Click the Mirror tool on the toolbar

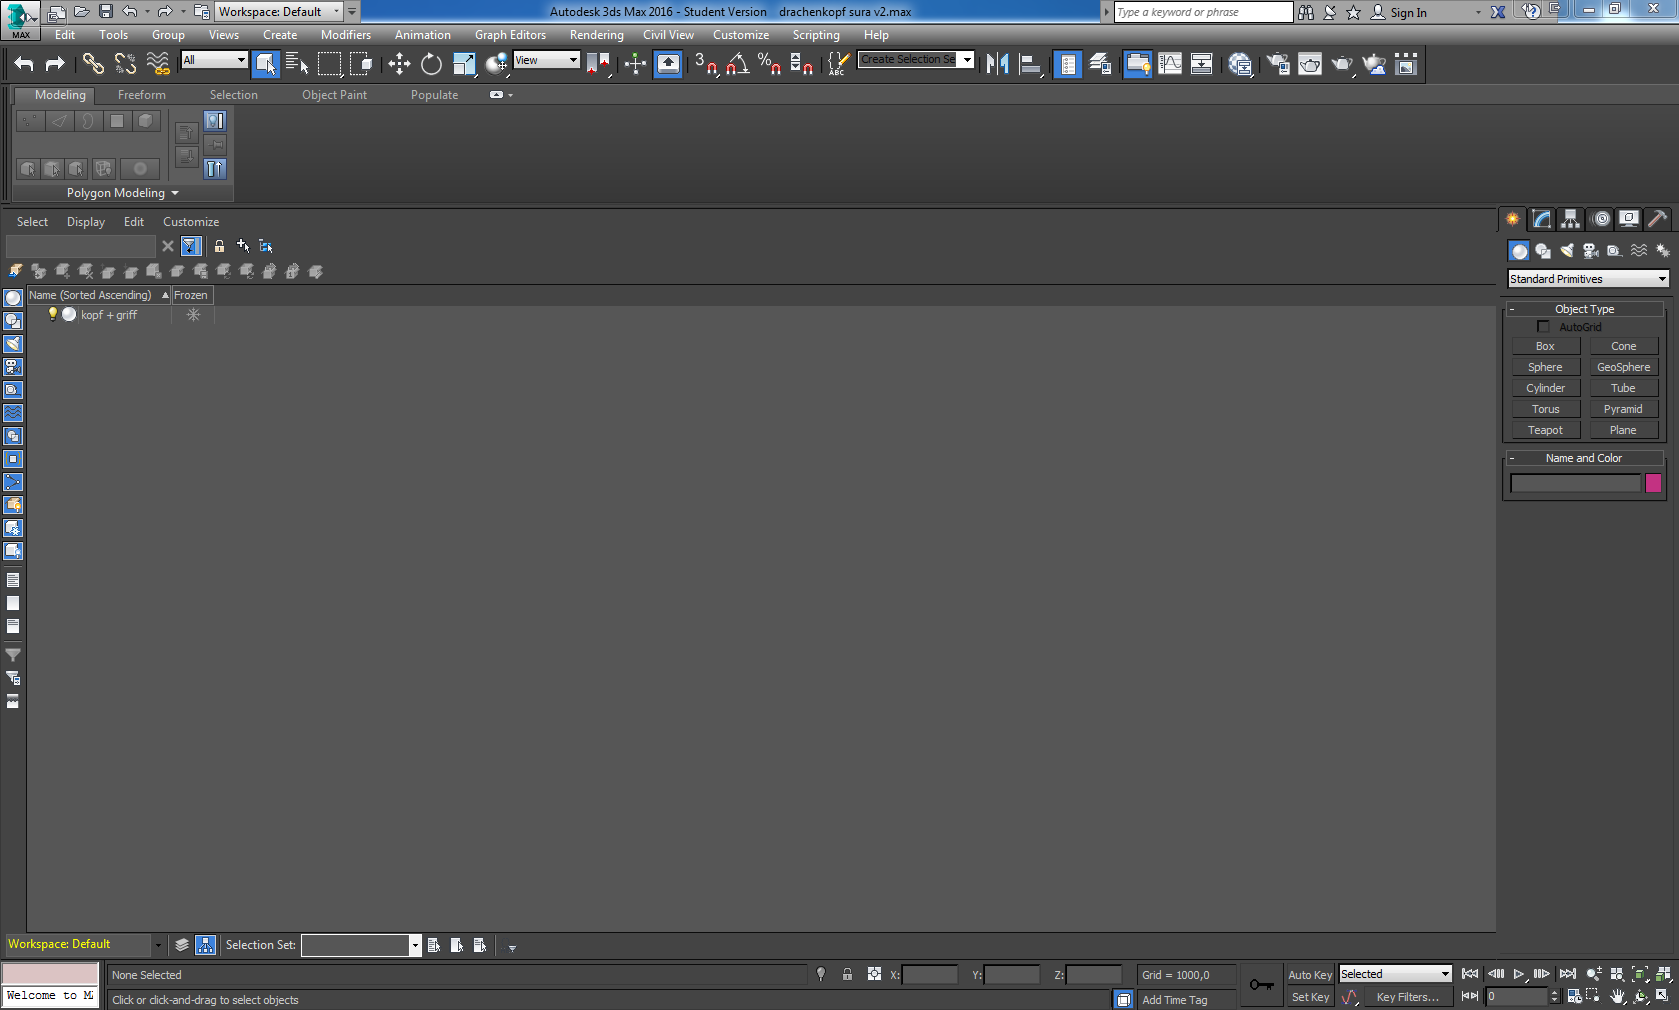(997, 63)
